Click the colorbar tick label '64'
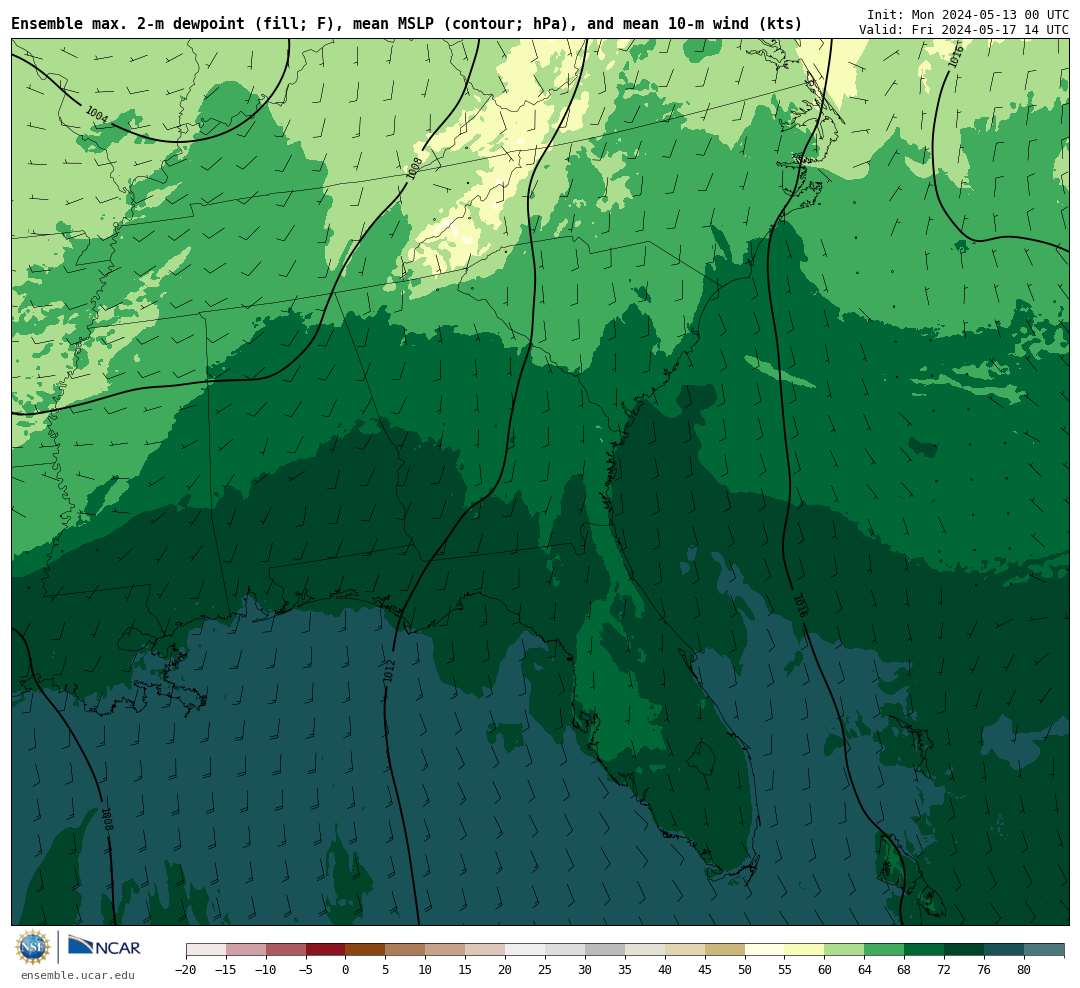The width and height of the screenshot is (1080, 988). pyautogui.click(x=864, y=970)
